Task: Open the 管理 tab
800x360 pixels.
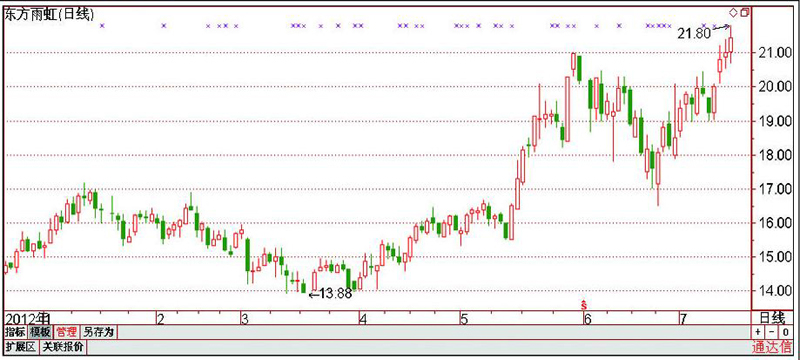Action: coord(66,332)
